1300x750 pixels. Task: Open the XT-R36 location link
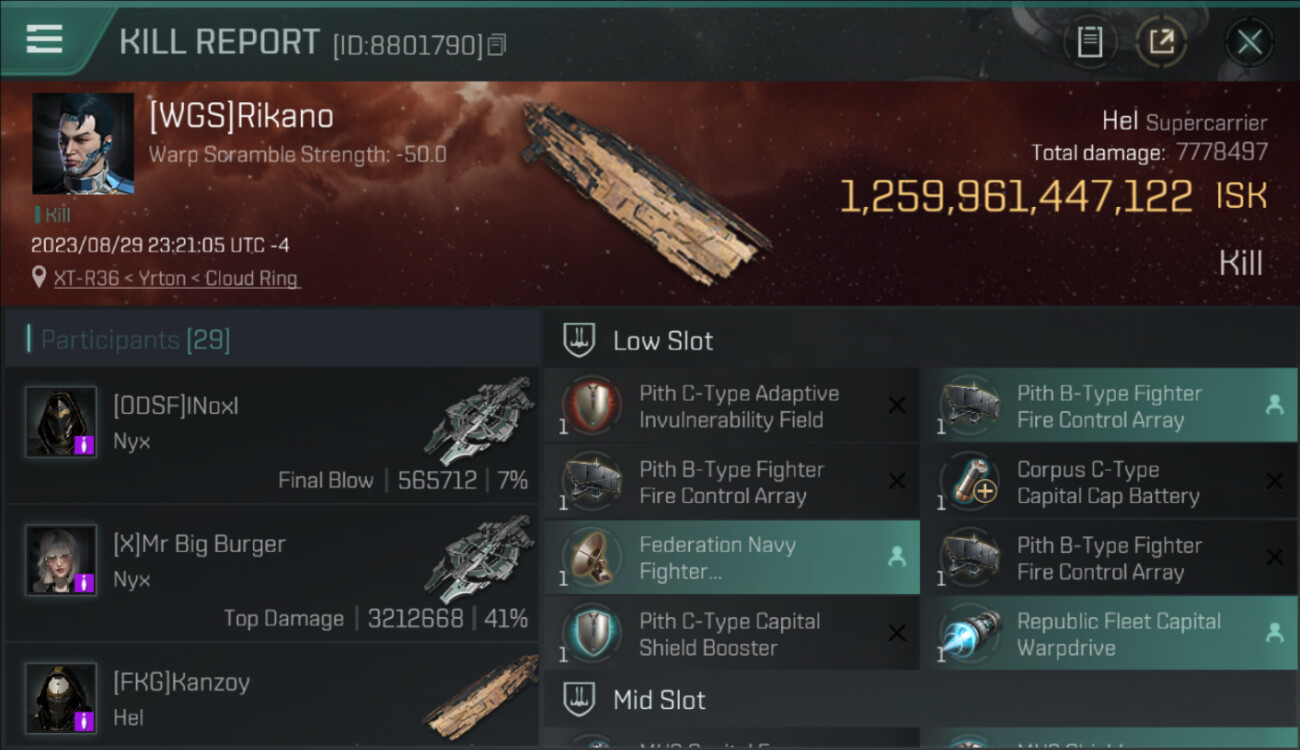pyautogui.click(x=176, y=279)
